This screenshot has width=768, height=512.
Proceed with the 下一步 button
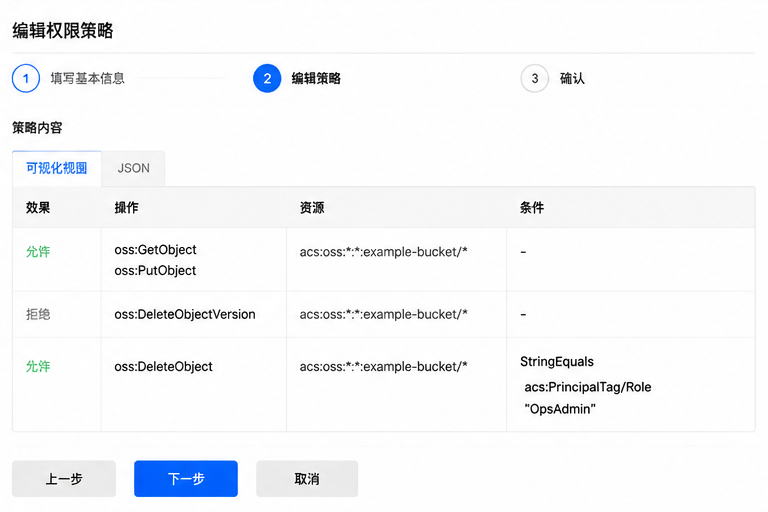(186, 479)
